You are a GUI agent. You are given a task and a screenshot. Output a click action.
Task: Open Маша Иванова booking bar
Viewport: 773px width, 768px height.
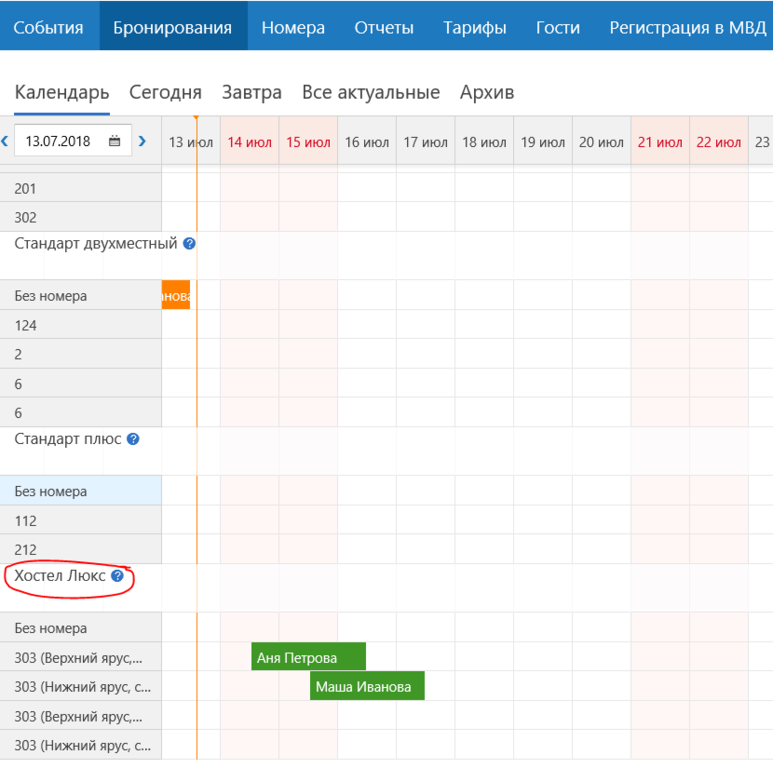[367, 686]
